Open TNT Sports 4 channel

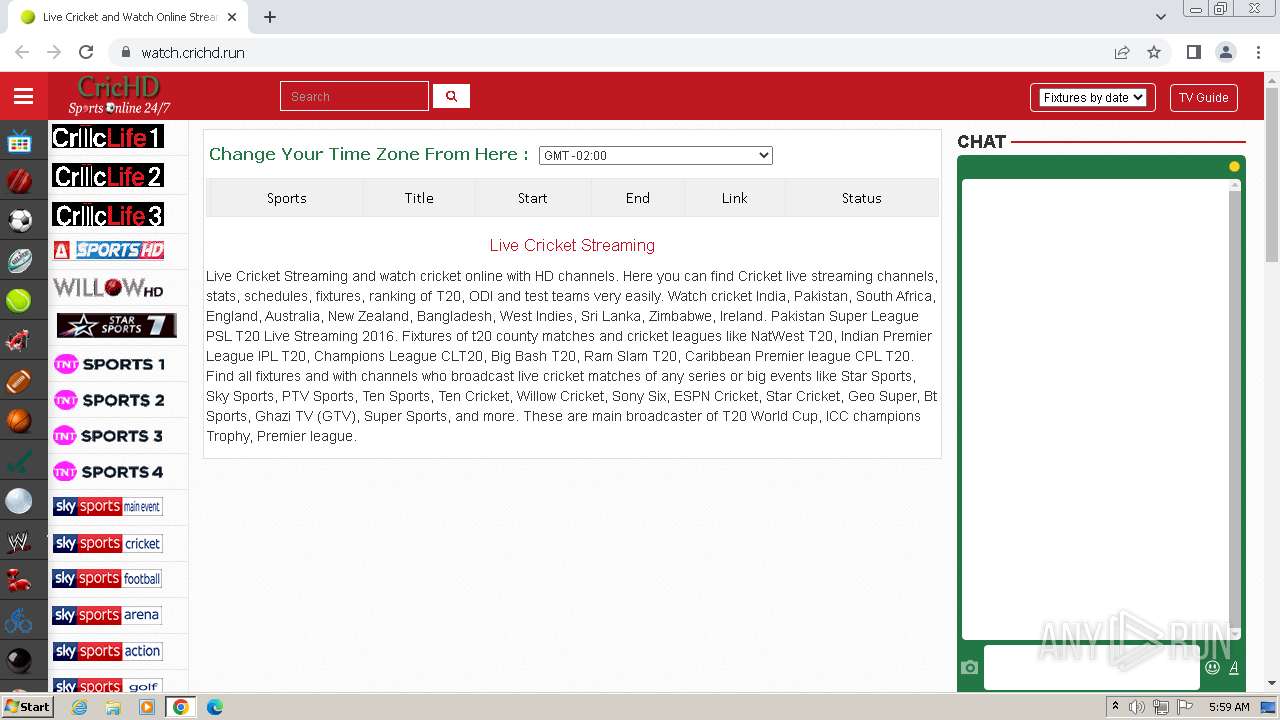coord(109,472)
